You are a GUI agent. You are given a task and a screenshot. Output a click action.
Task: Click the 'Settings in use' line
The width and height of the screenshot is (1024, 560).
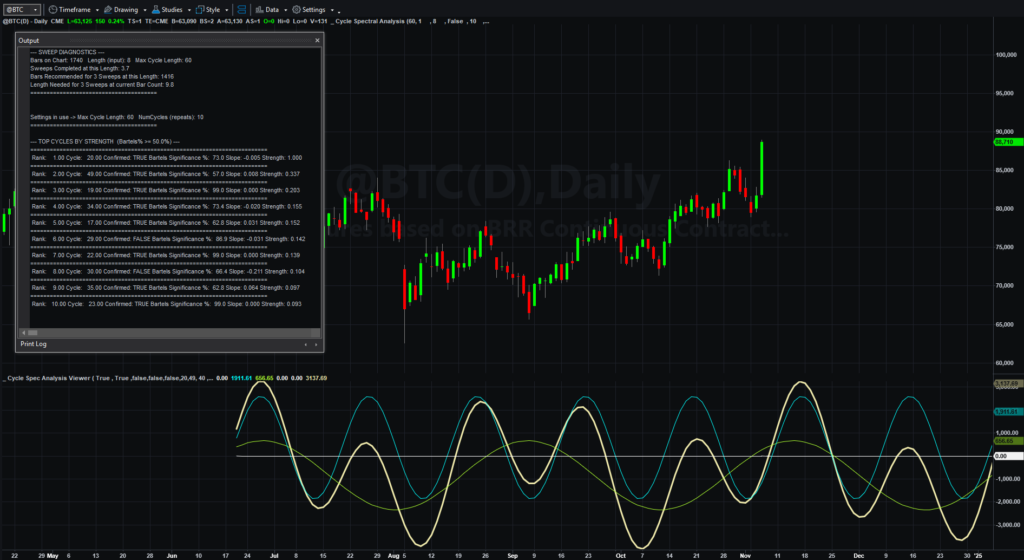point(117,117)
